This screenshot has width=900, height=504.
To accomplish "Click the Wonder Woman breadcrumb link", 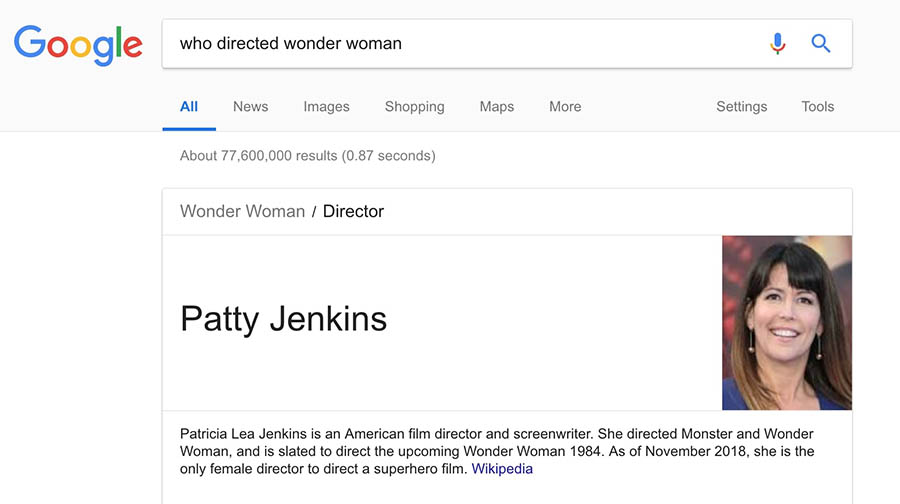I will (242, 211).
